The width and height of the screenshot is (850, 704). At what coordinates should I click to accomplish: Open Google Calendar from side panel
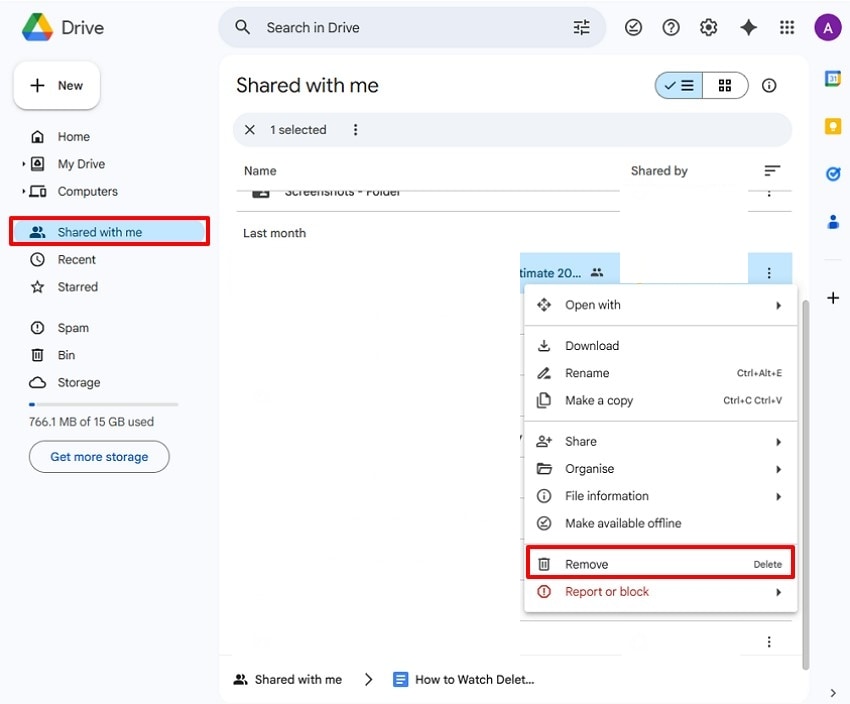tap(832, 79)
